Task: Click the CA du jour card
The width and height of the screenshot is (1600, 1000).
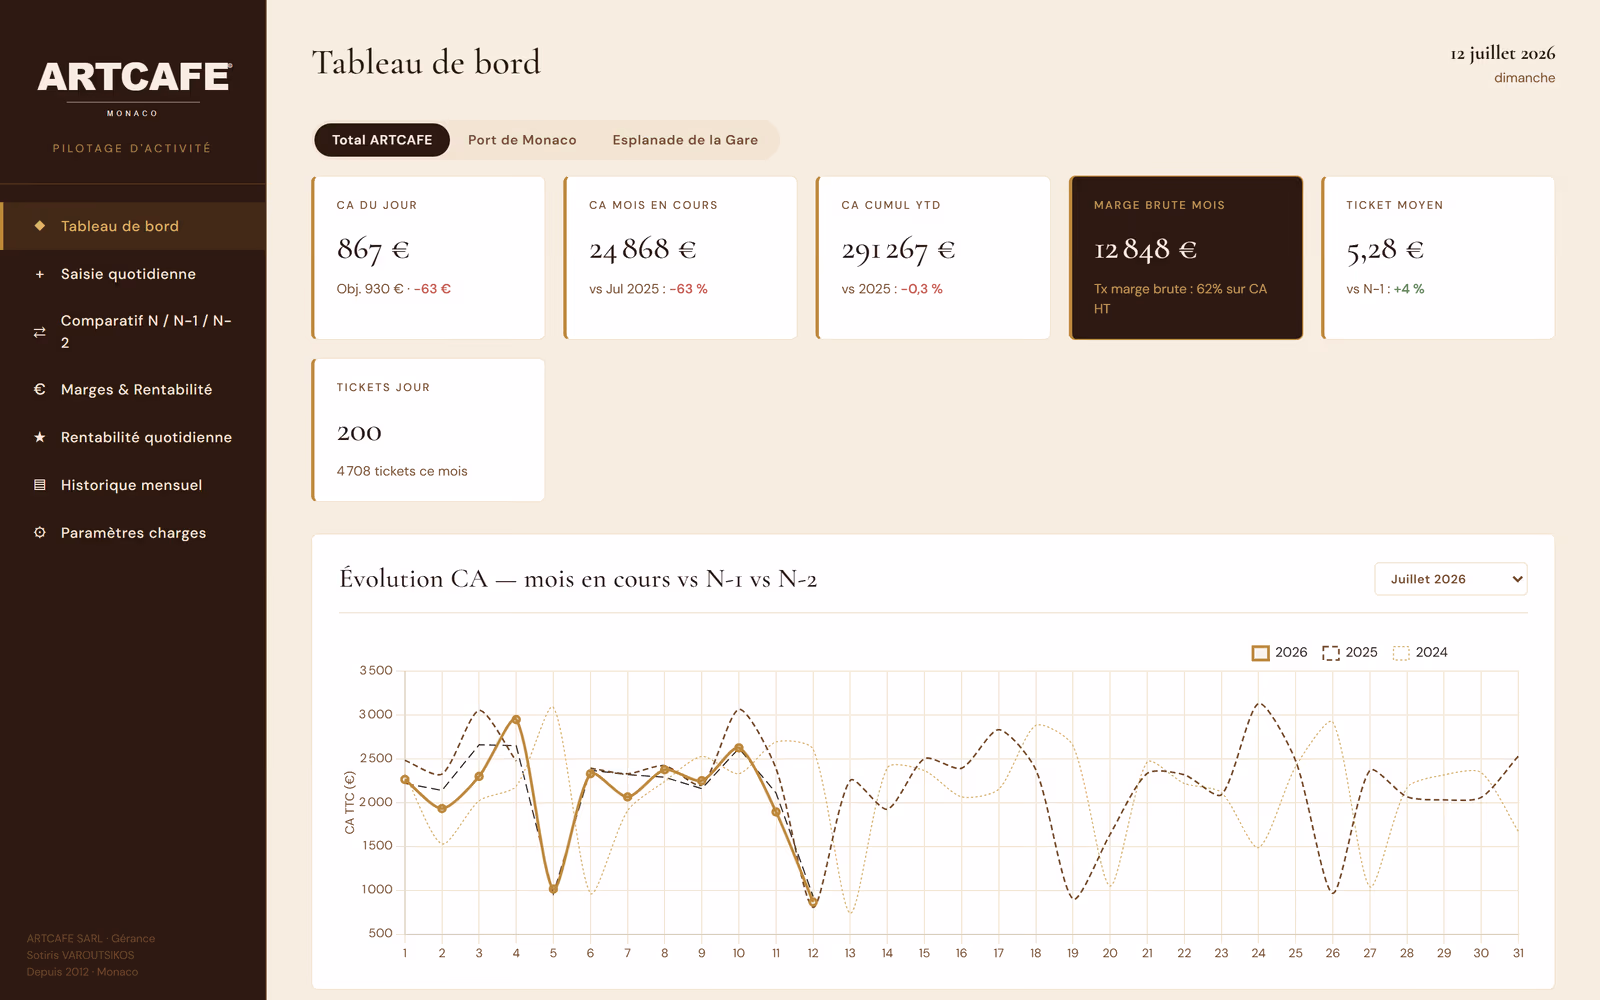Action: coord(428,258)
